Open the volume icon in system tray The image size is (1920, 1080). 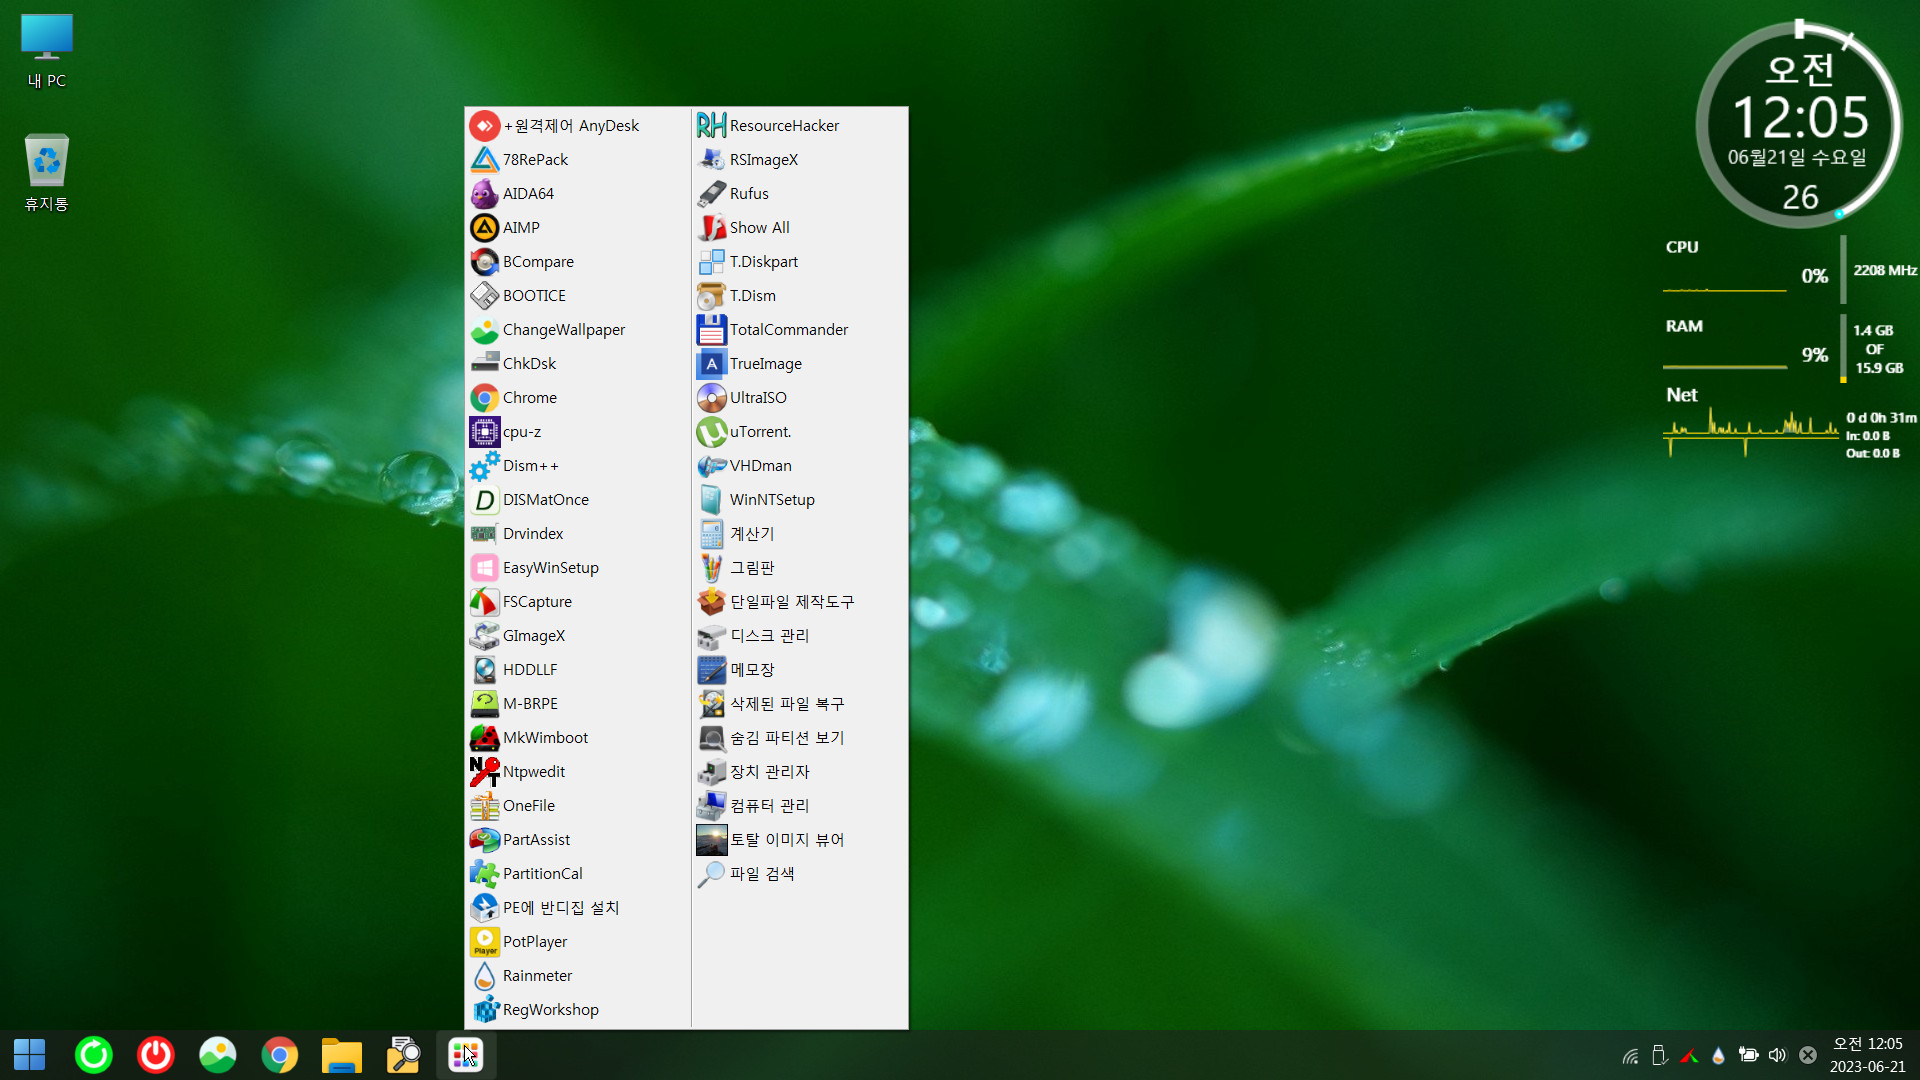click(x=1777, y=1055)
